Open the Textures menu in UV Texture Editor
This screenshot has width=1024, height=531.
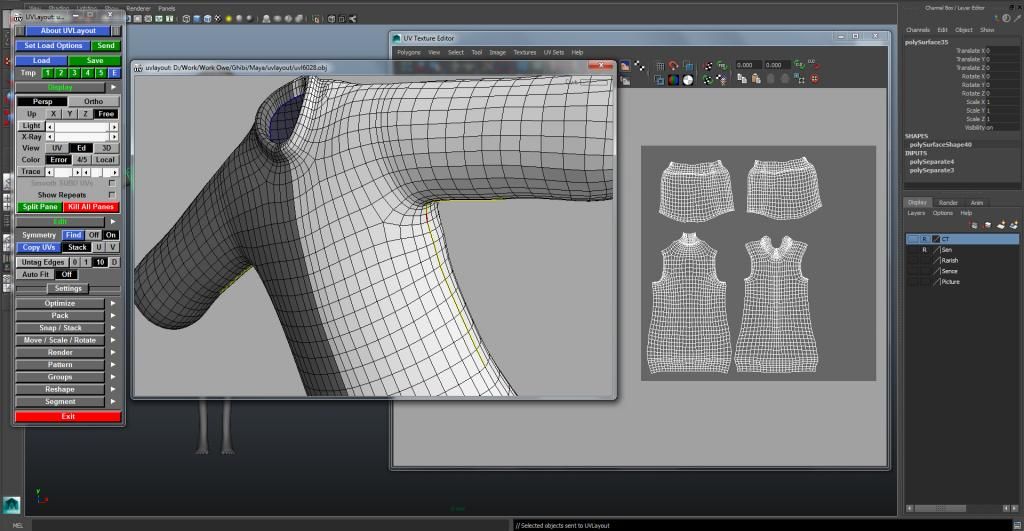pos(525,52)
